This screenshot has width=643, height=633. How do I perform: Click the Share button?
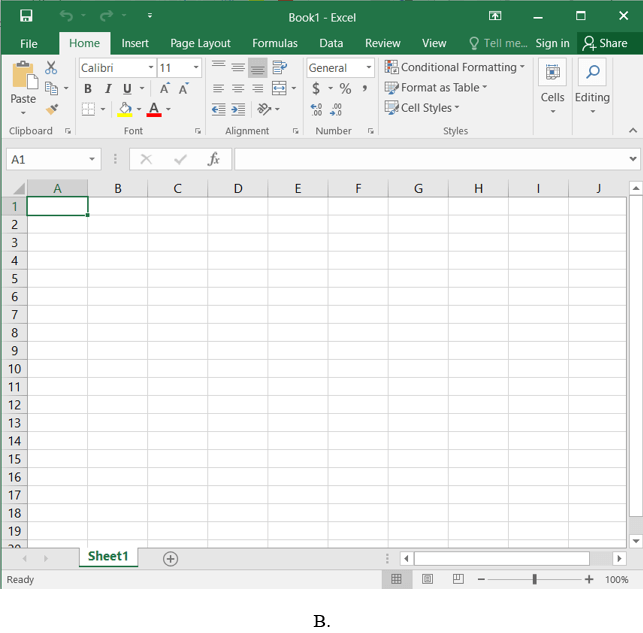[x=605, y=43]
